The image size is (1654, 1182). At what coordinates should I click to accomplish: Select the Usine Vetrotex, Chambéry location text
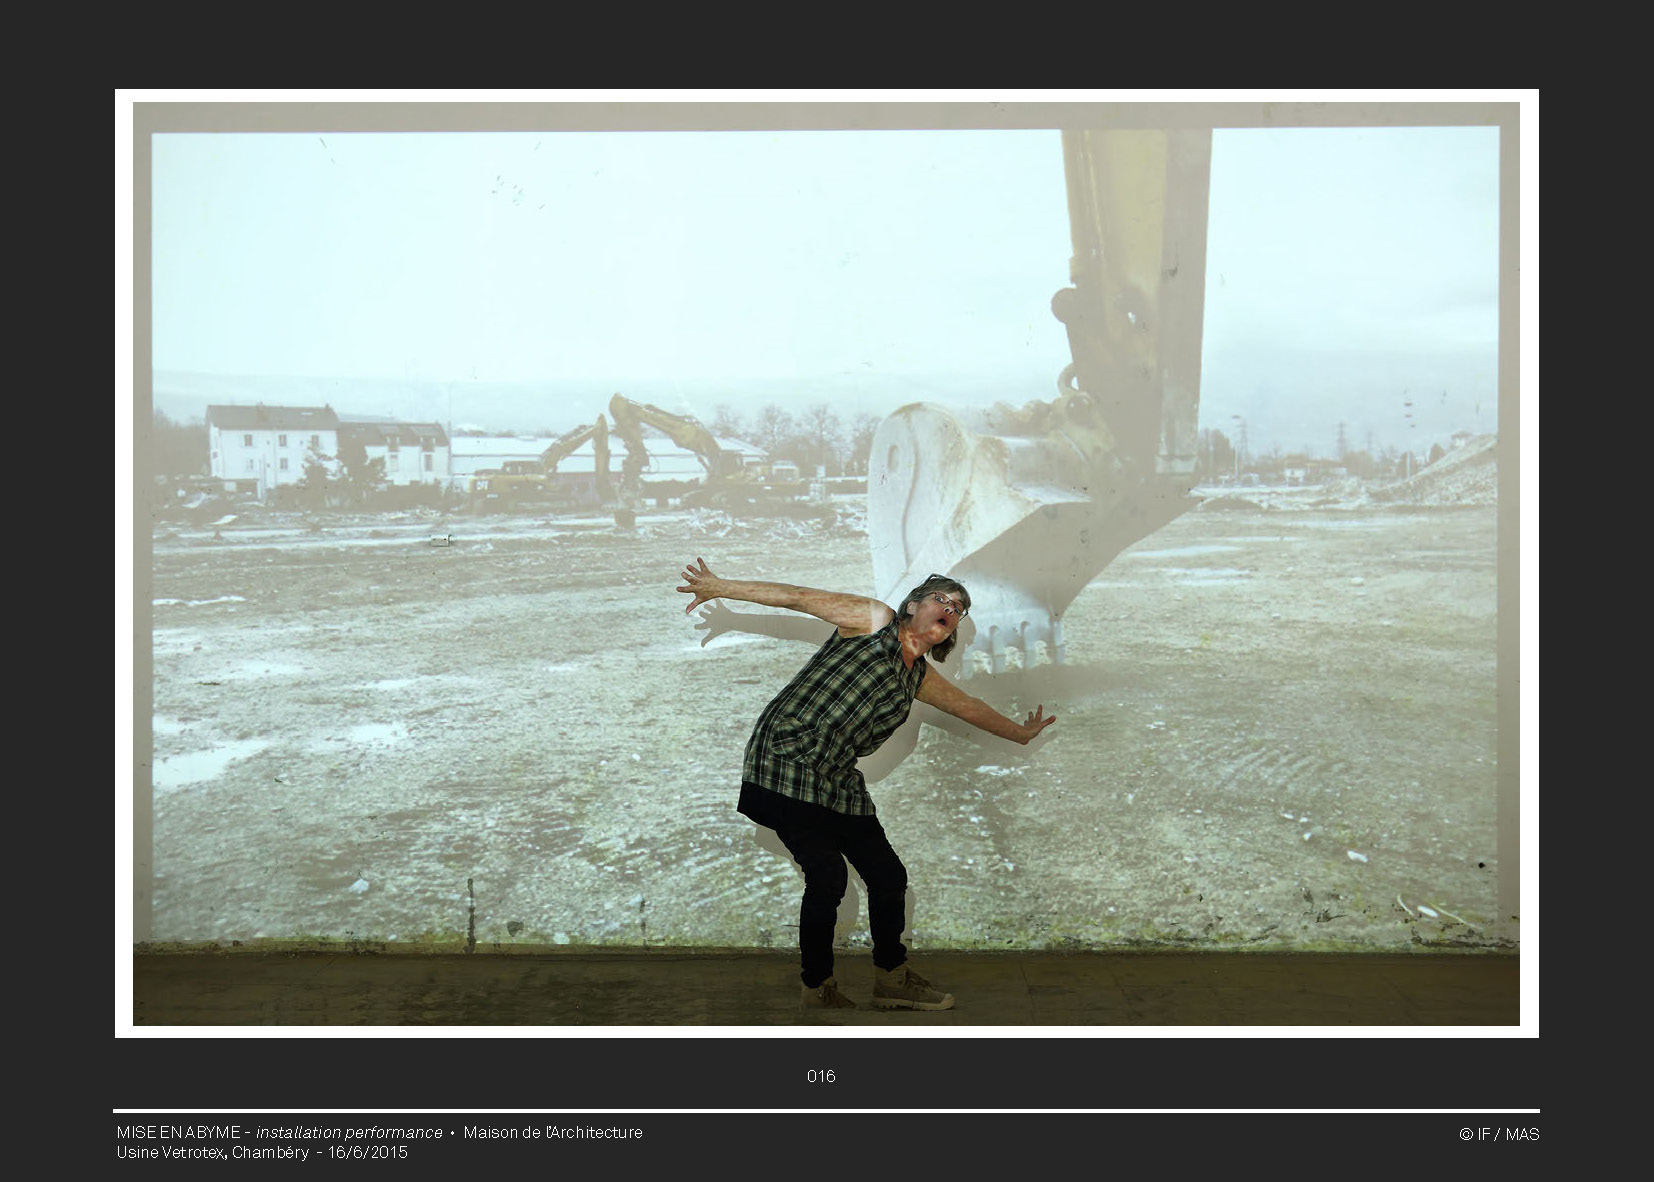[212, 1152]
